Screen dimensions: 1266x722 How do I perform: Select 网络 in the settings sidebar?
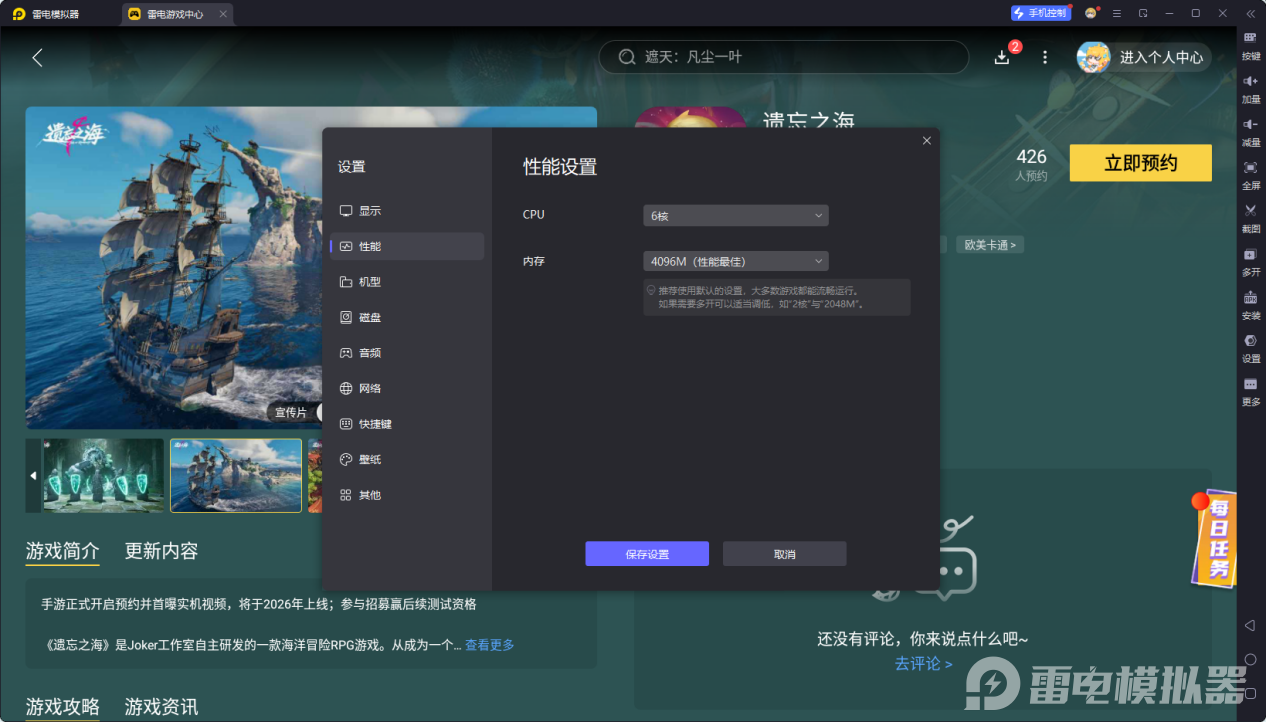pyautogui.click(x=370, y=388)
